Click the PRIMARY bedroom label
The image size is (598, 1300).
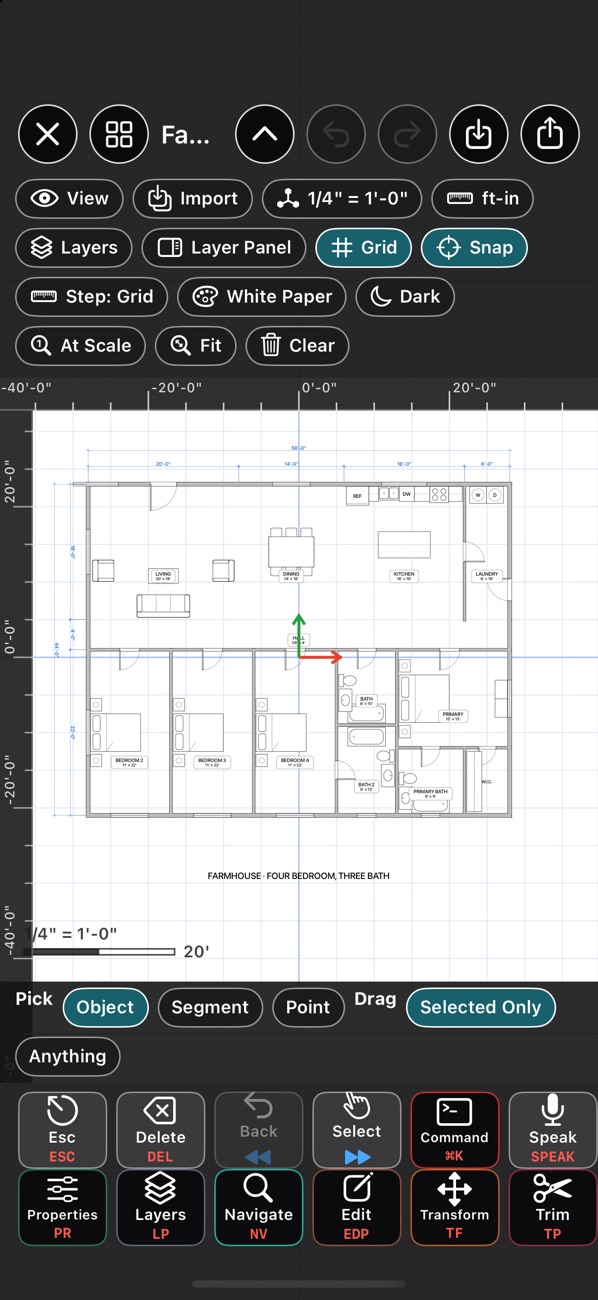point(453,716)
